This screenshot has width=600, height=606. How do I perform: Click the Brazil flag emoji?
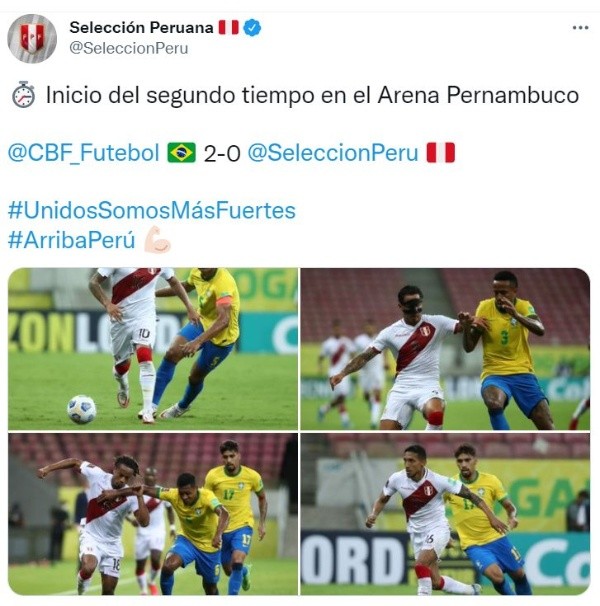(x=181, y=152)
